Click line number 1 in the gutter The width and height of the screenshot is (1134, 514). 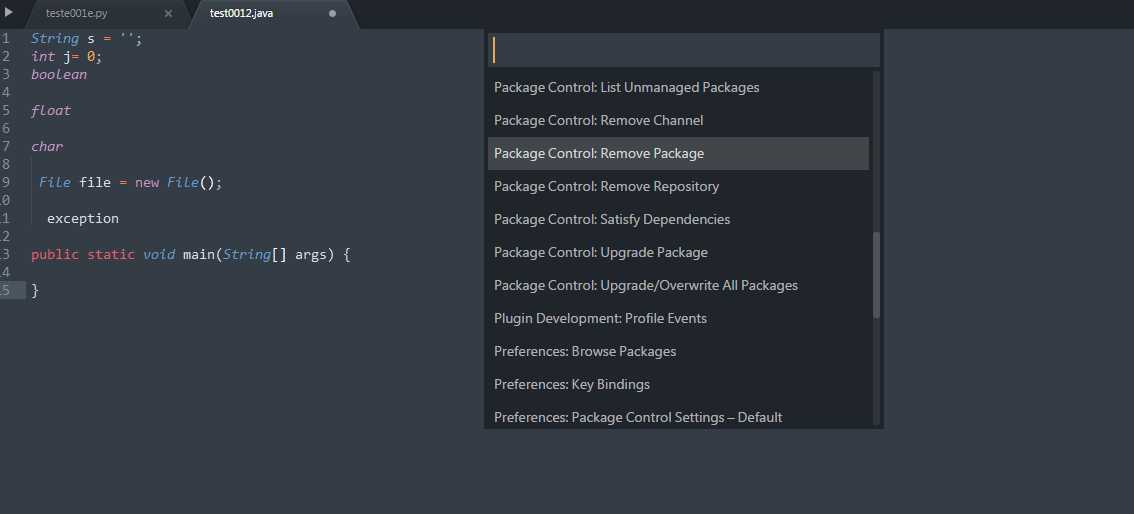[6, 39]
